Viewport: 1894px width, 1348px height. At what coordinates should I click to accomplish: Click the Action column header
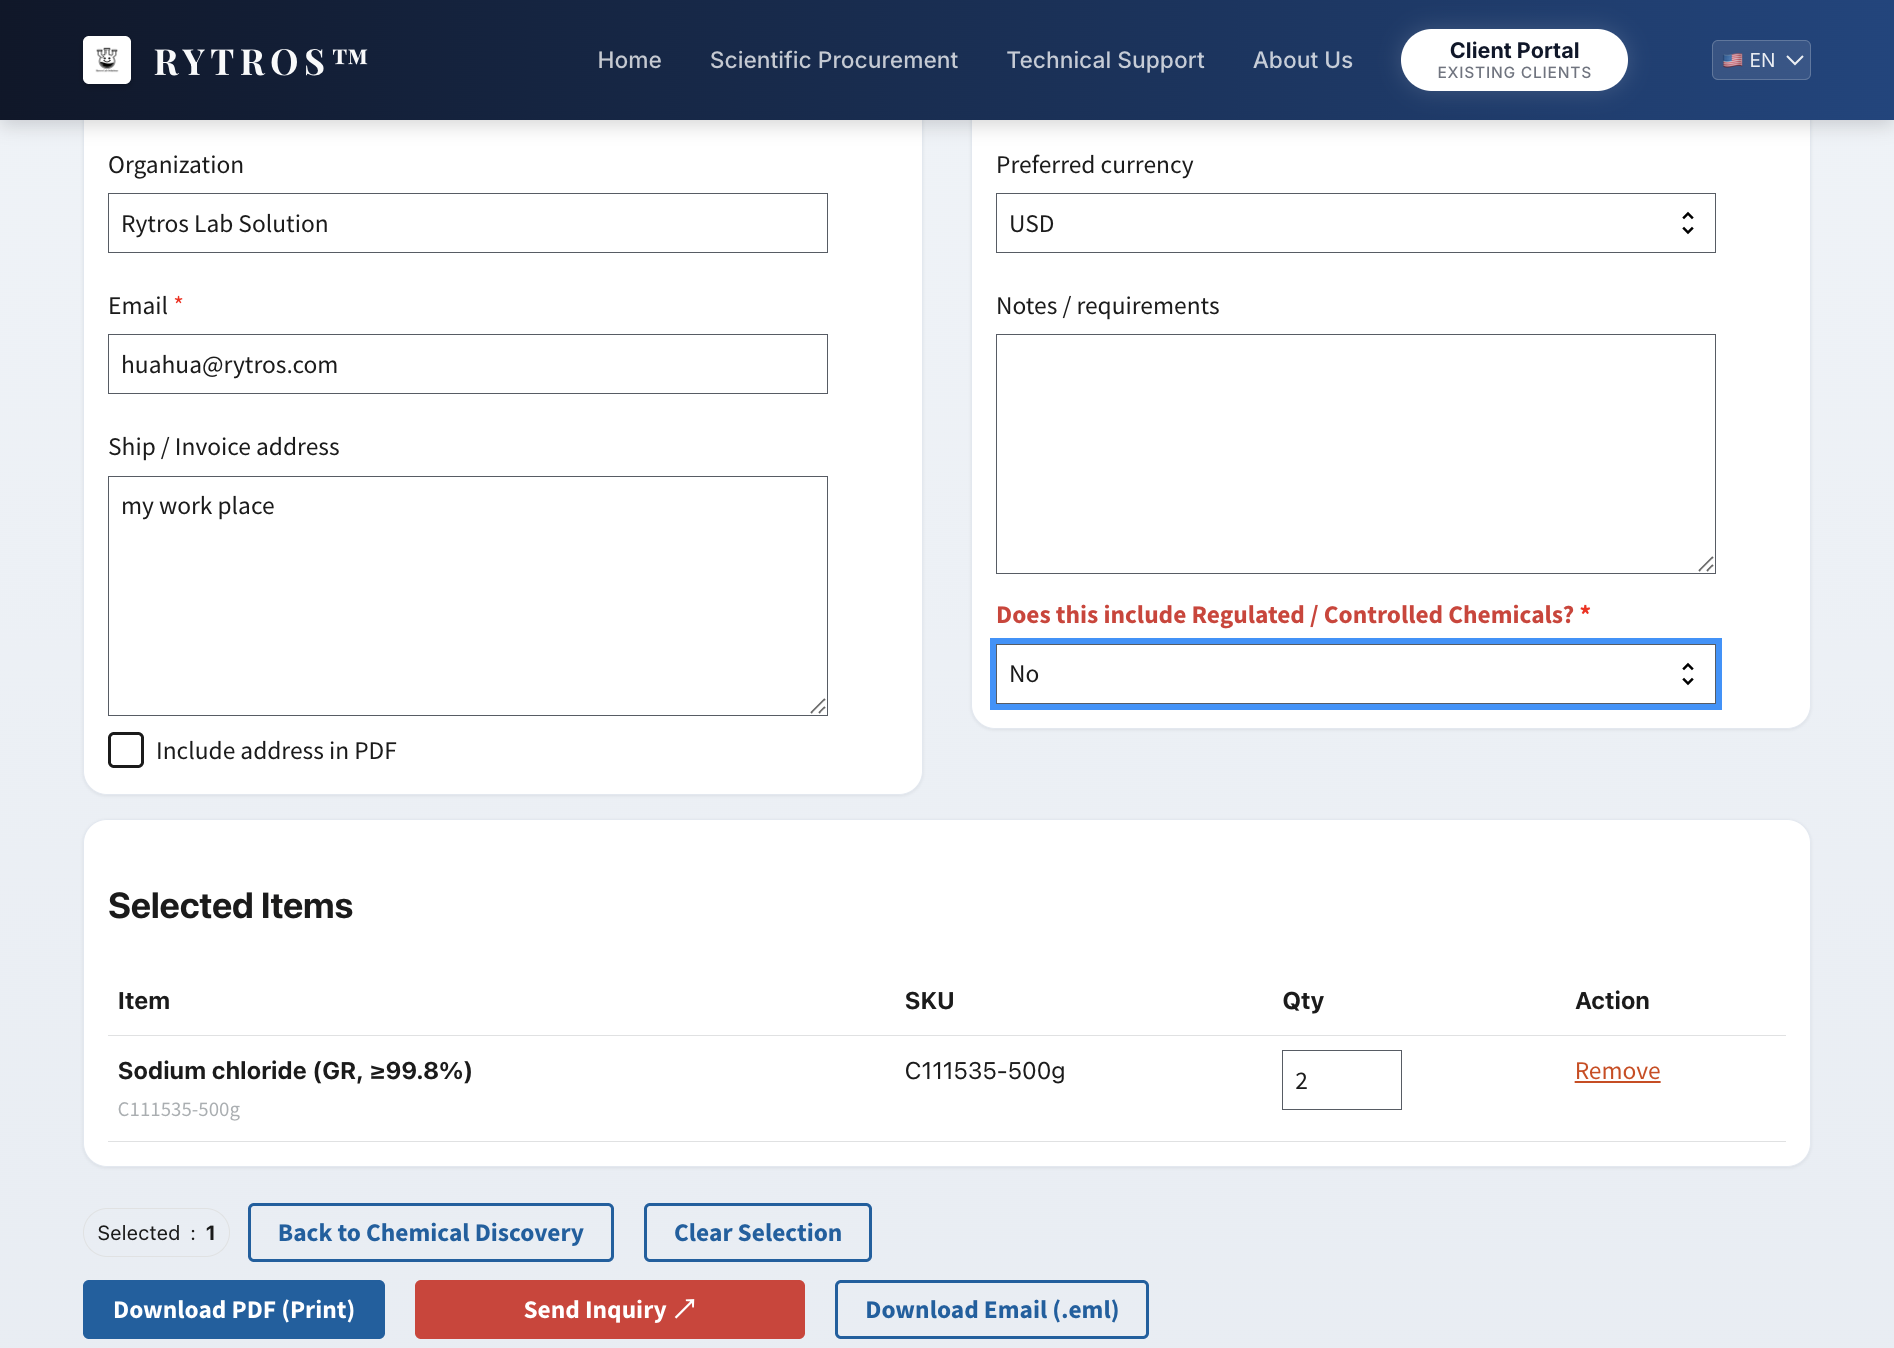1612,1001
